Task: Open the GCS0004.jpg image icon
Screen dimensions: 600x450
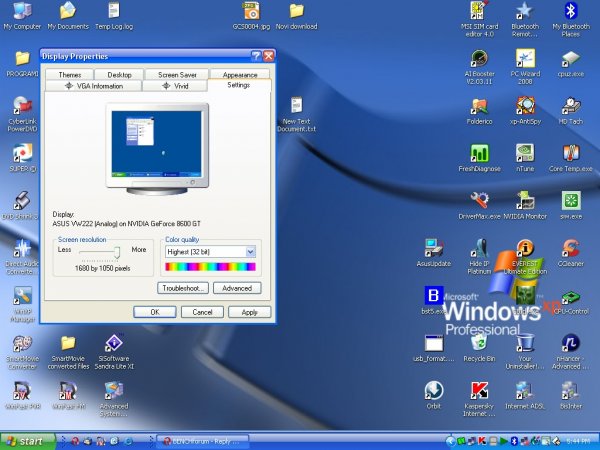Action: tap(251, 16)
